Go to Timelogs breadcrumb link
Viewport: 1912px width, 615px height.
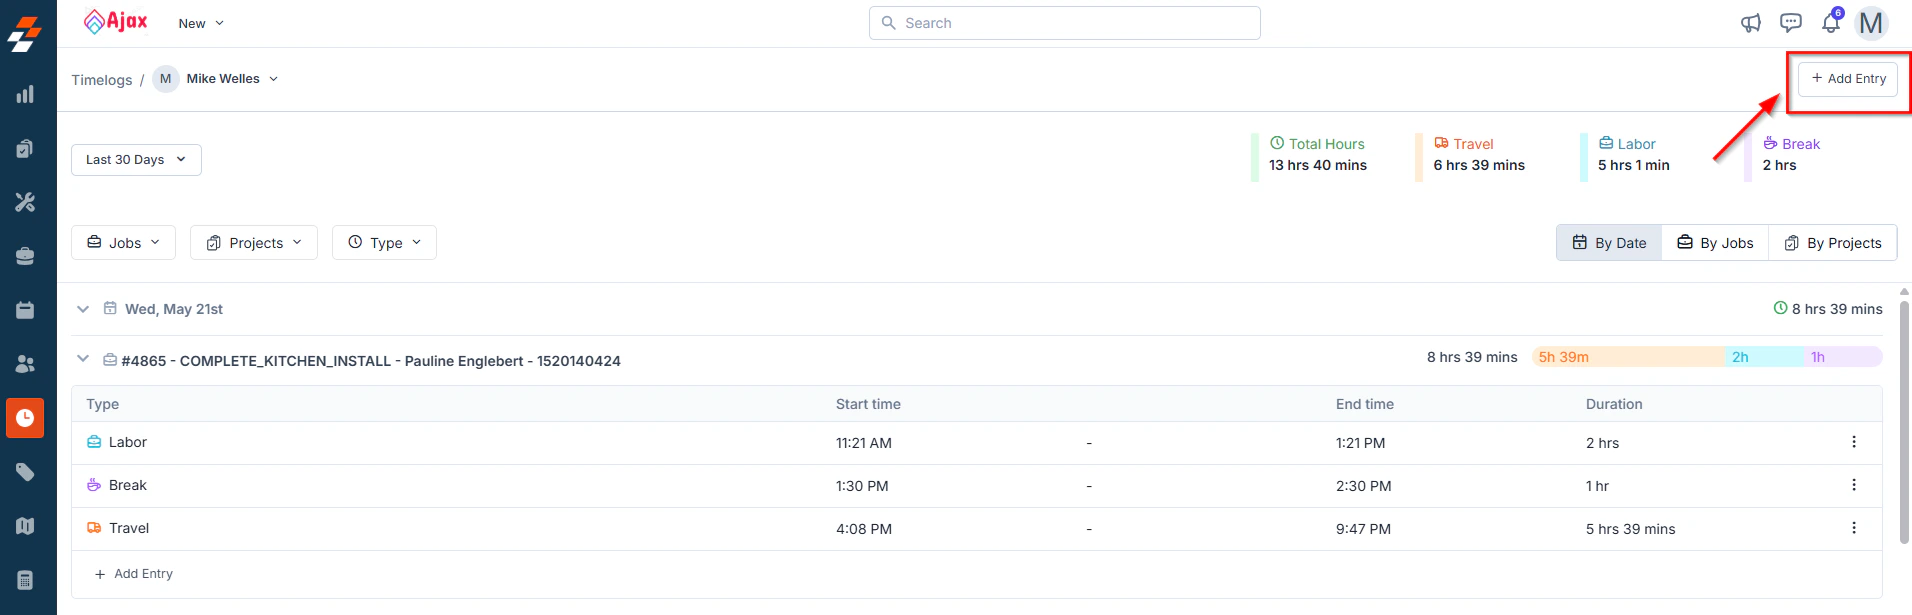point(102,80)
